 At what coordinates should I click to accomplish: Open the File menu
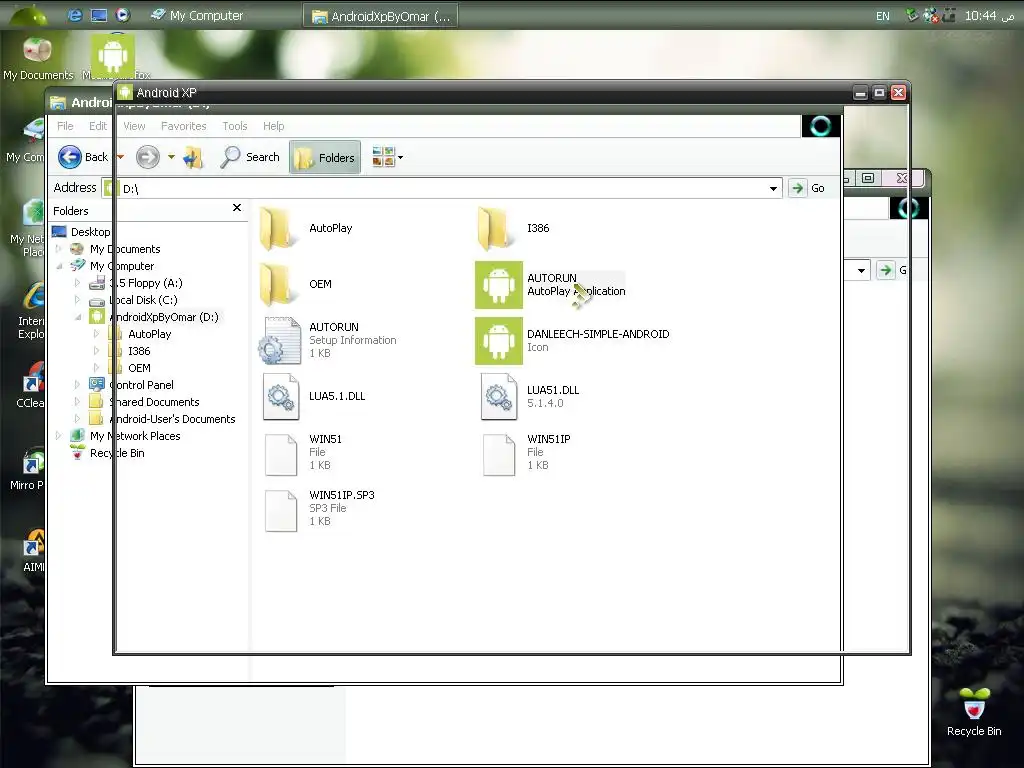coord(65,126)
